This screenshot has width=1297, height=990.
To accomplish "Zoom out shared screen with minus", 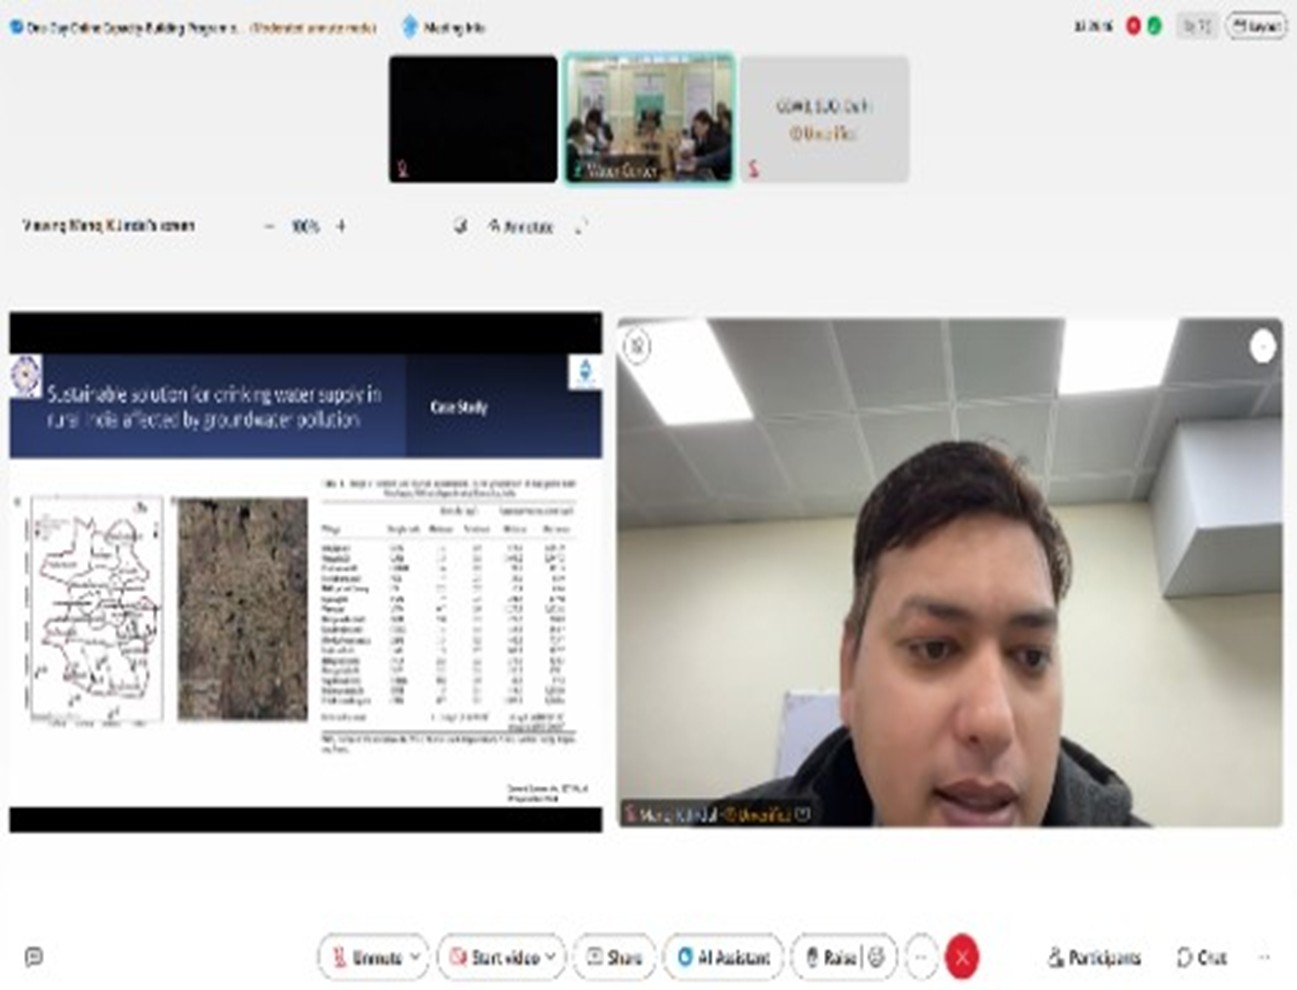I will (269, 226).
